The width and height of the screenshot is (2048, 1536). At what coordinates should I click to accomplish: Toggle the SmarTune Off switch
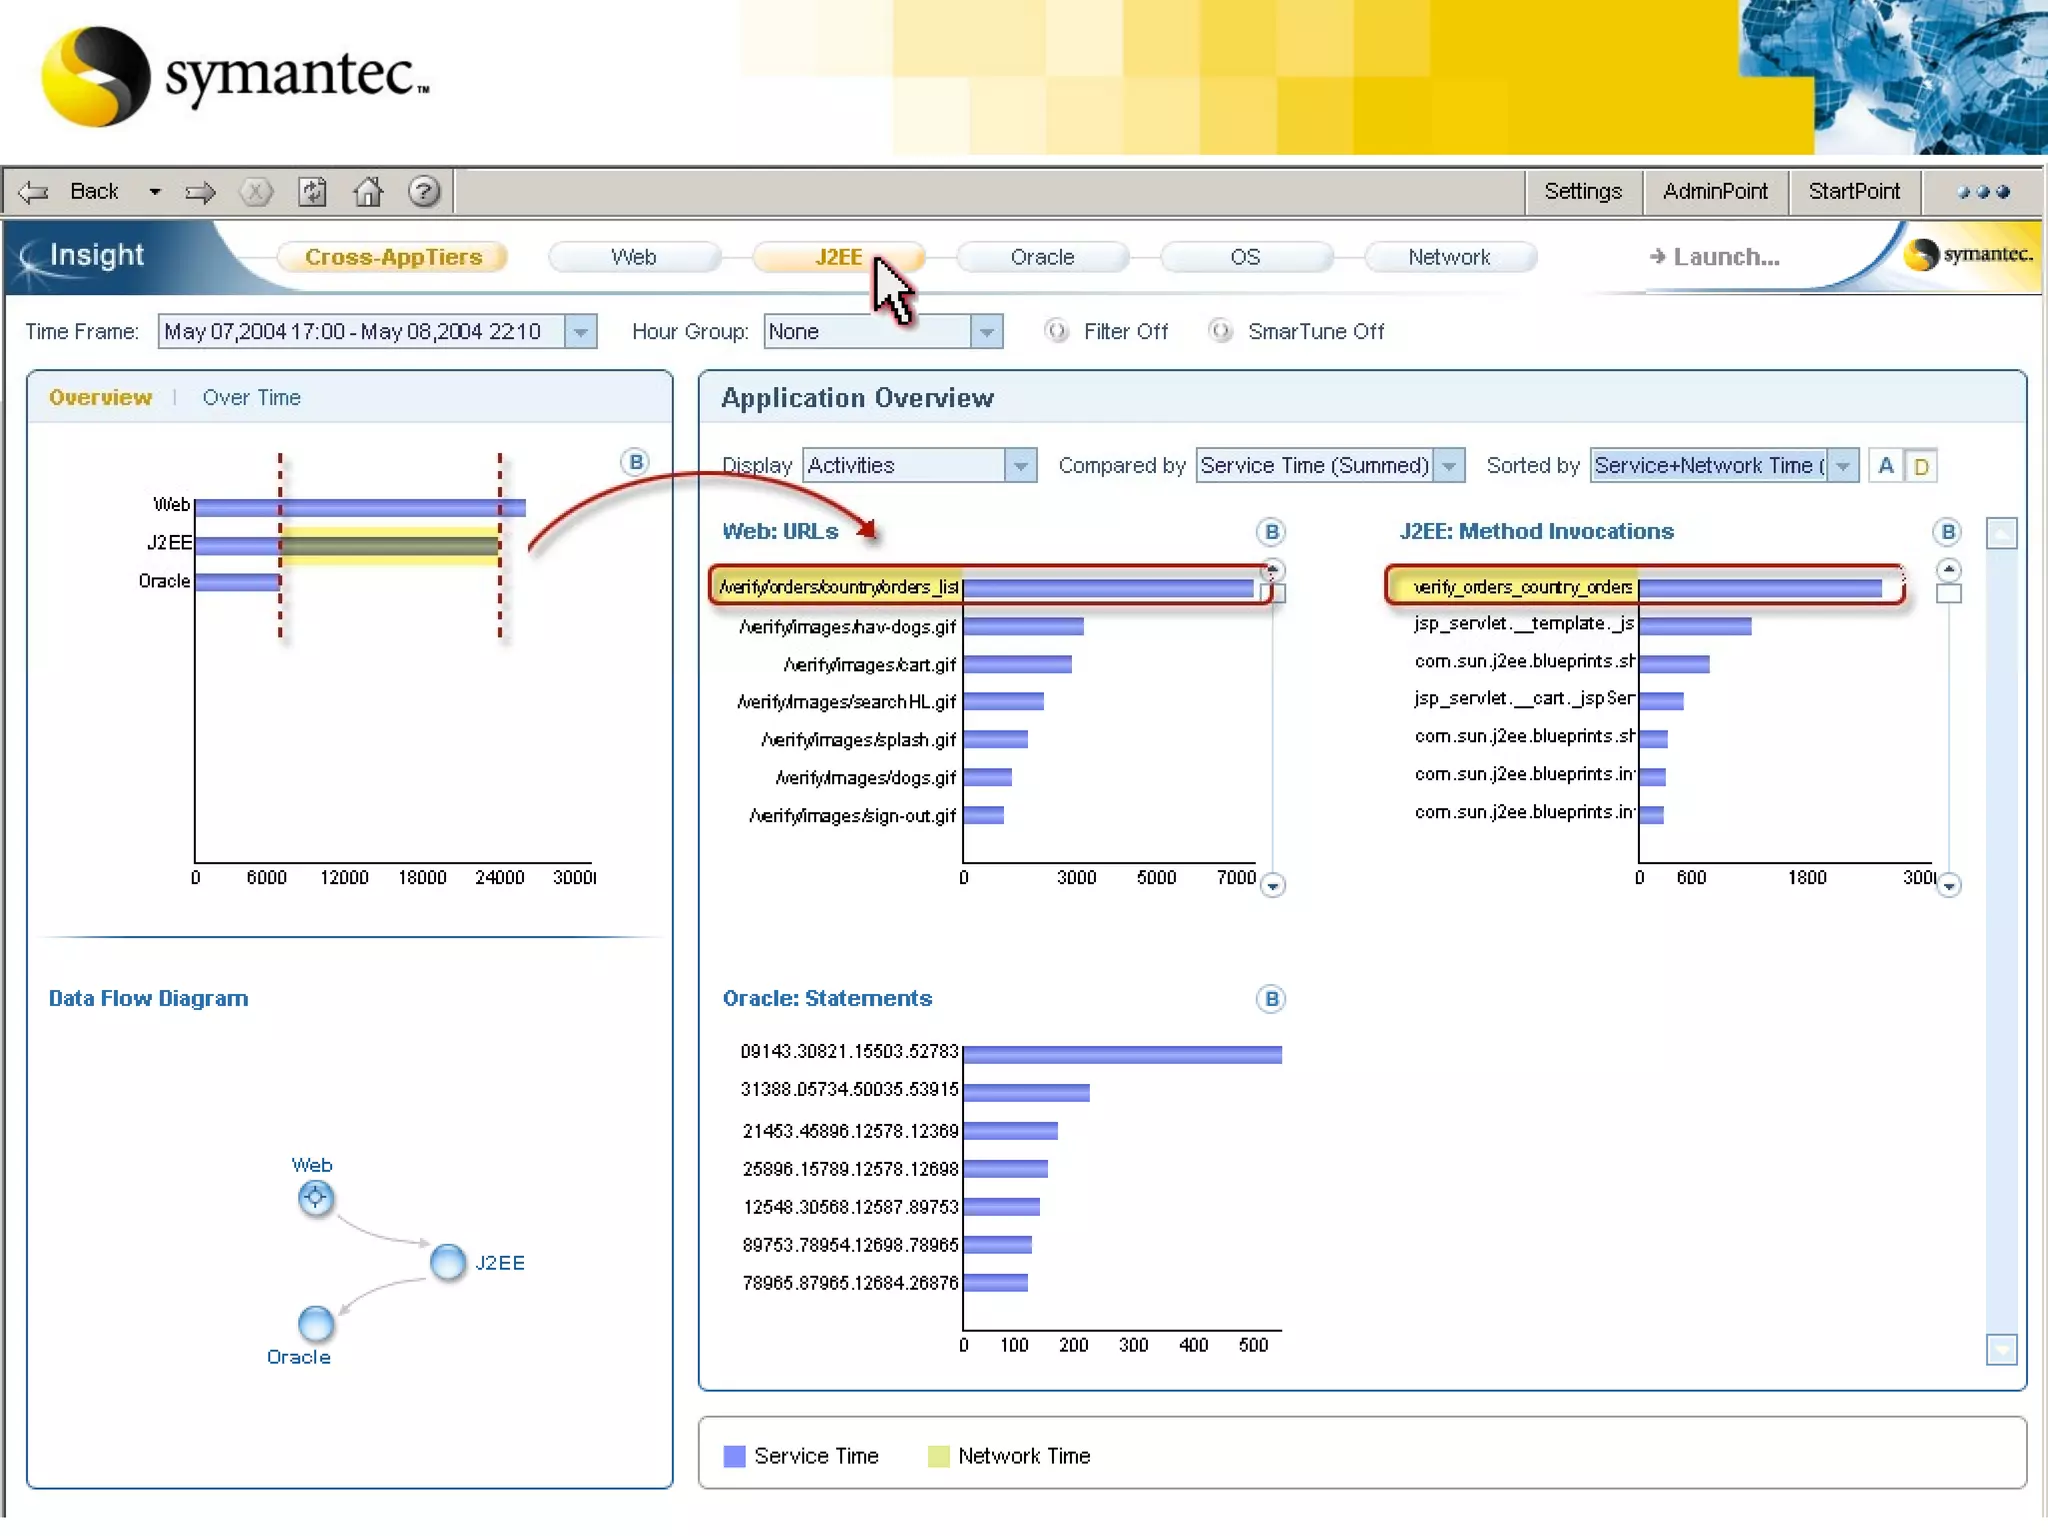pos(1220,331)
